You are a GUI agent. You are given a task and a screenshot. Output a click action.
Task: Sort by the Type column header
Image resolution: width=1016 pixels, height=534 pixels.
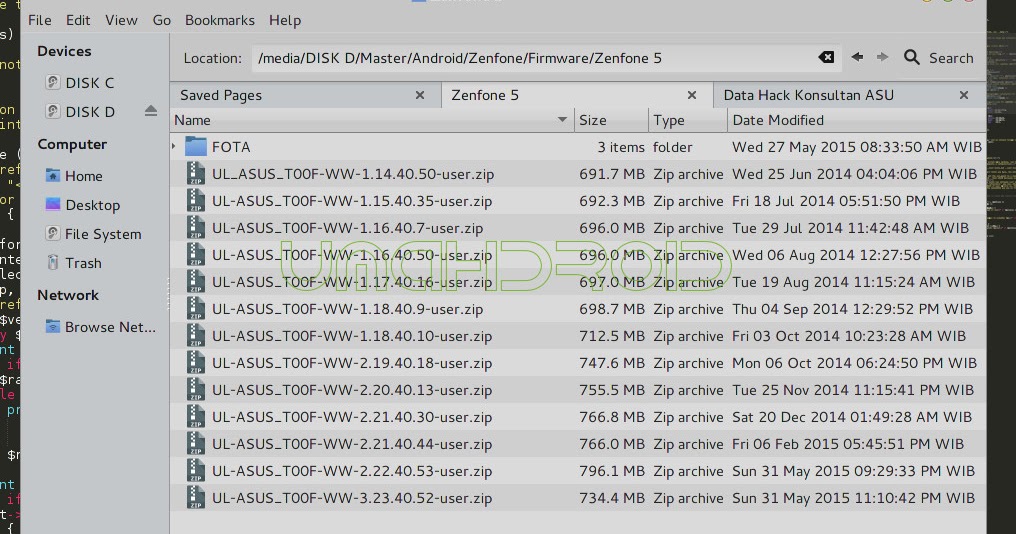pos(687,120)
